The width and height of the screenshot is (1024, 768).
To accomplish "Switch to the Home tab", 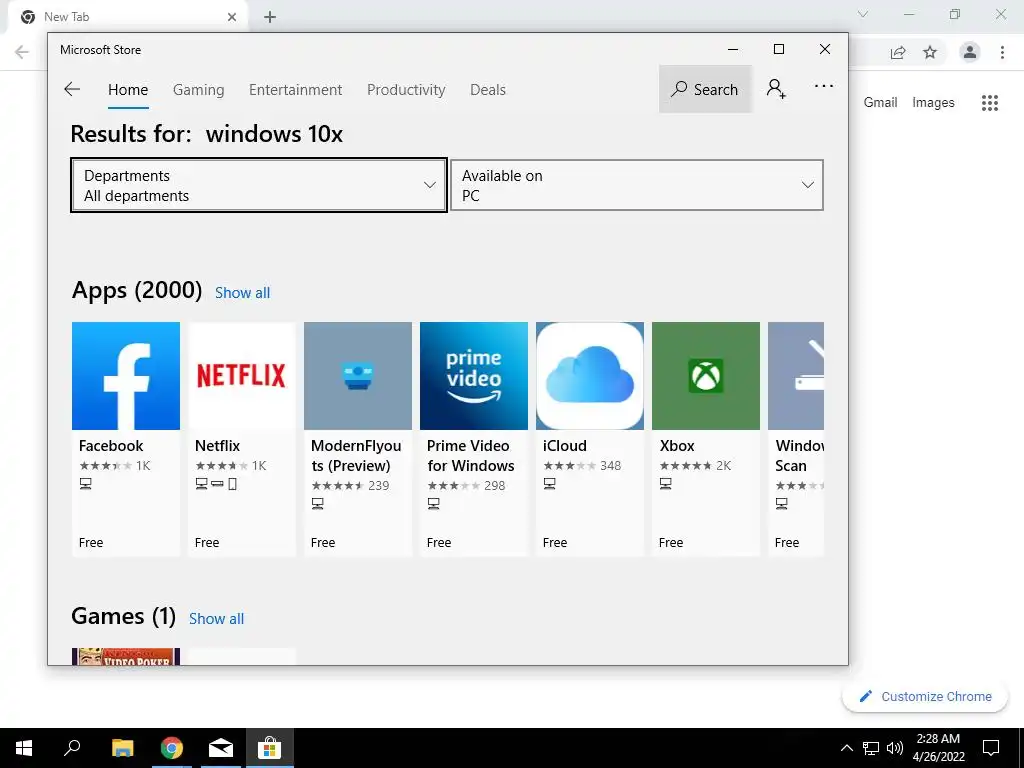I will coord(128,89).
